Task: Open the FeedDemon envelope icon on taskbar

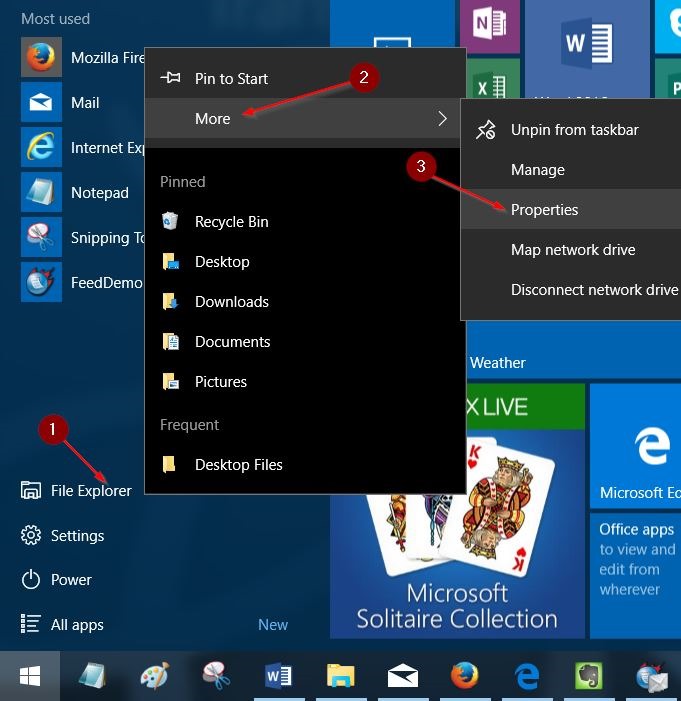Action: [651, 677]
